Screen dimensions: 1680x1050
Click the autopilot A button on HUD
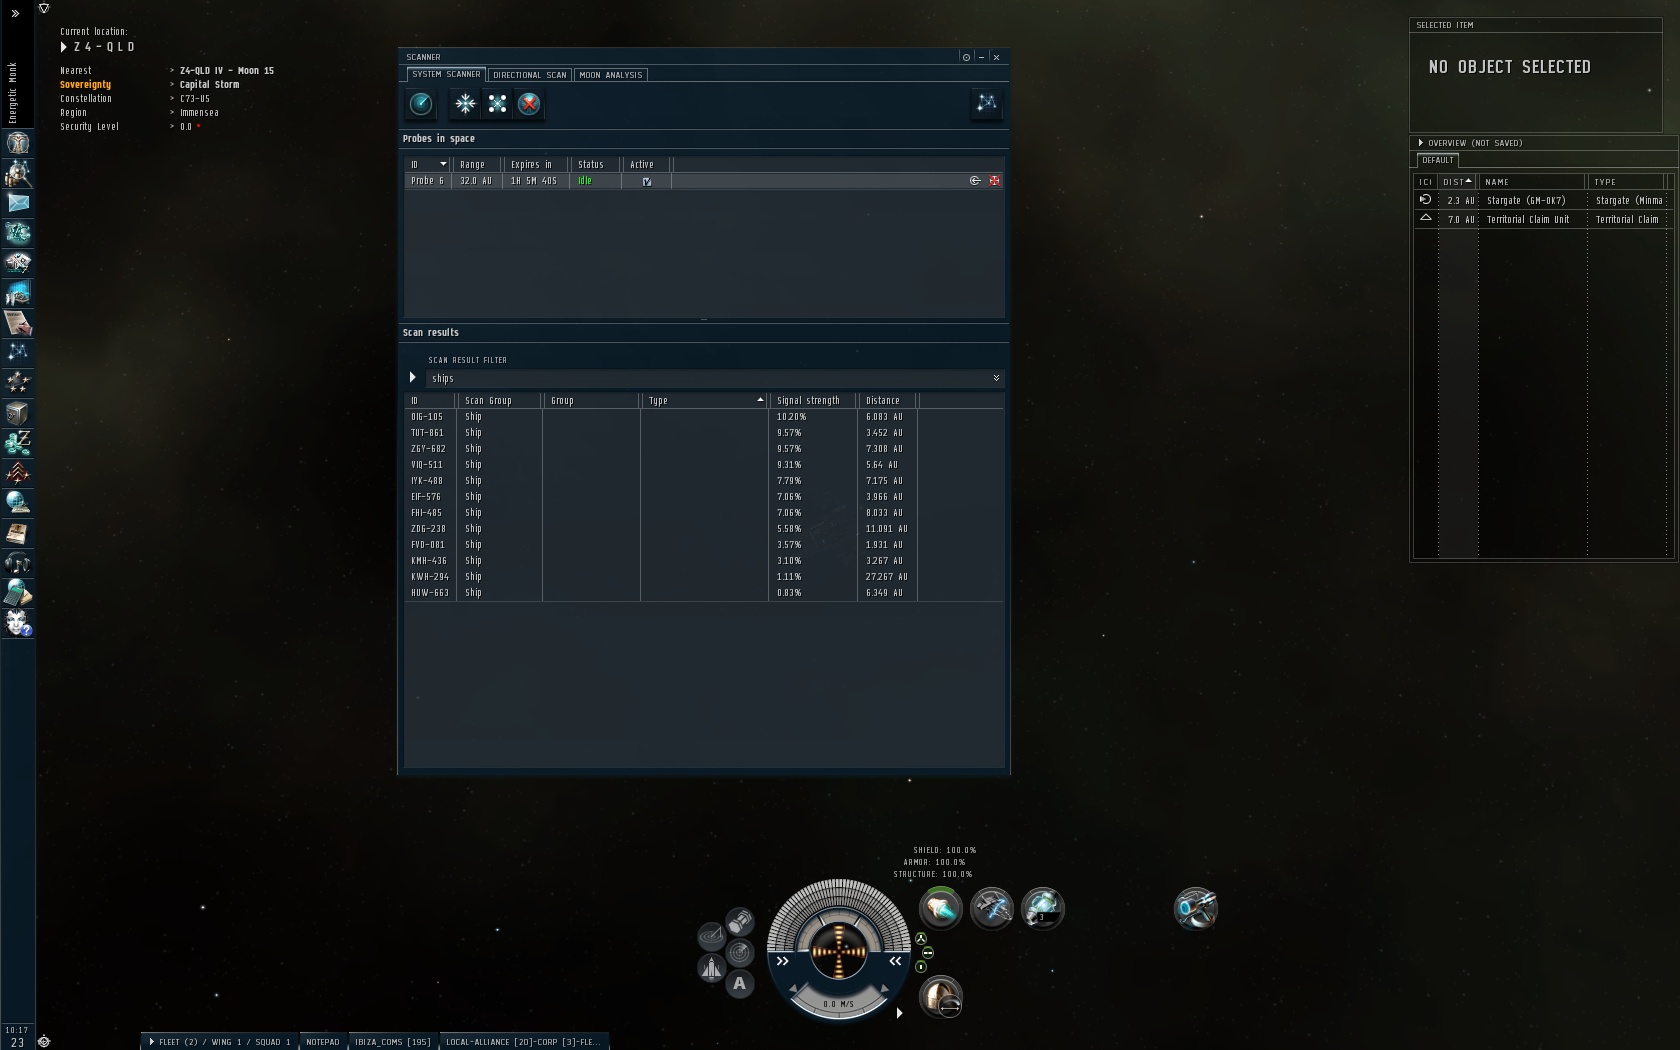pos(740,984)
